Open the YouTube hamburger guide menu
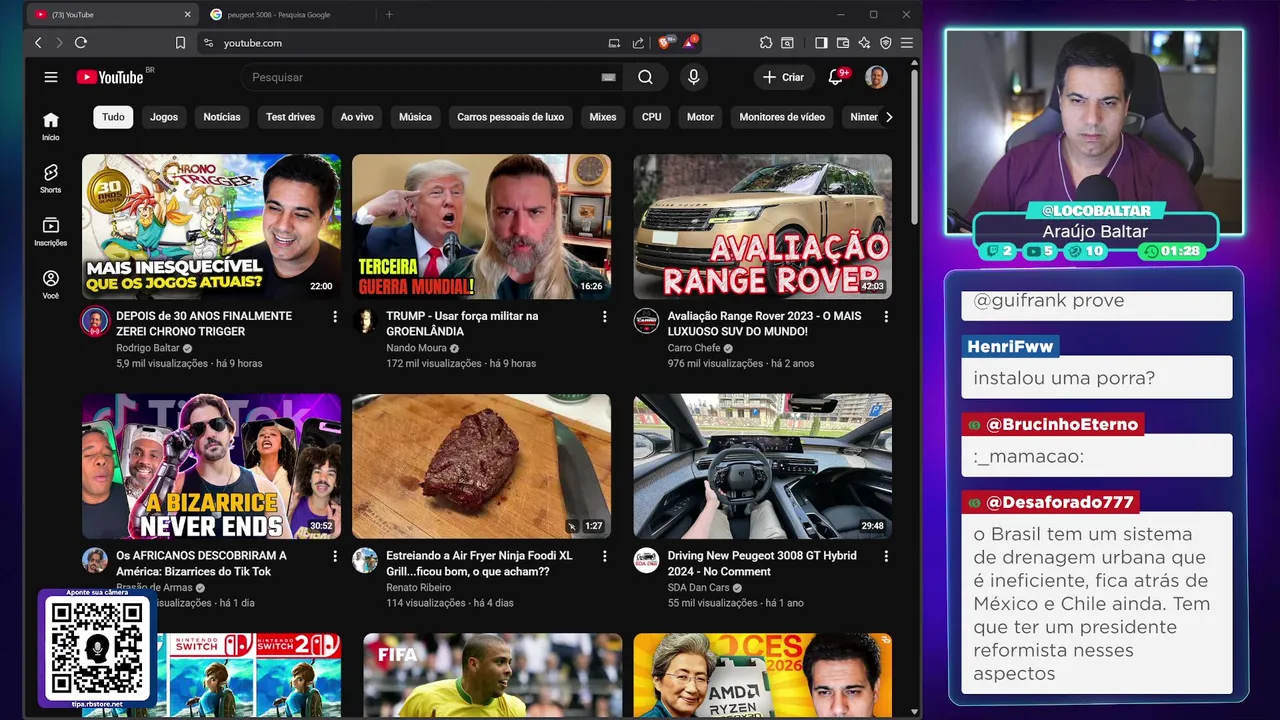Image resolution: width=1280 pixels, height=720 pixels. click(x=51, y=77)
